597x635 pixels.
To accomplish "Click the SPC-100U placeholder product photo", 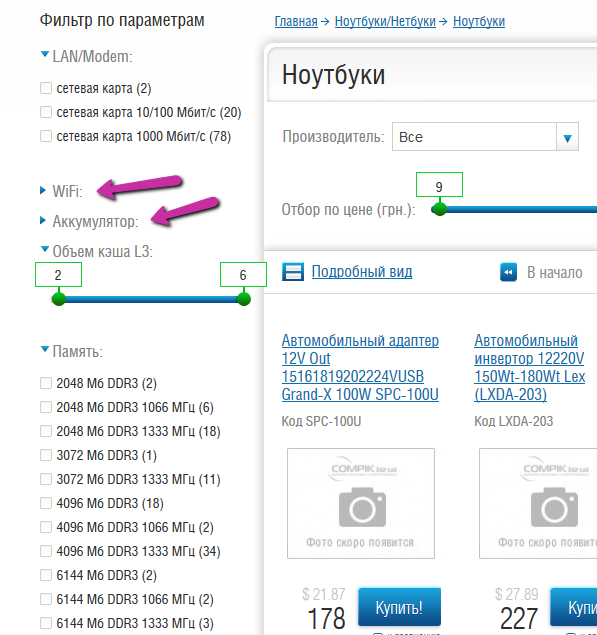I will 361,503.
